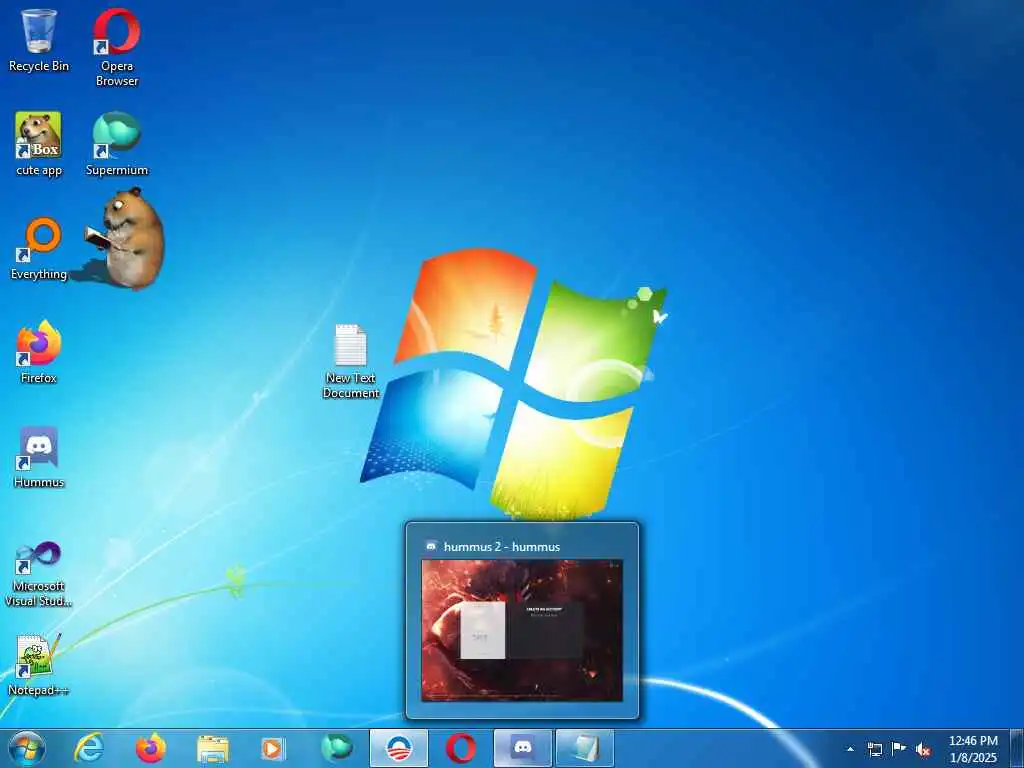Screen dimensions: 1024x768
Task: Select the Opera Browser desktop shortcut
Action: click(116, 47)
